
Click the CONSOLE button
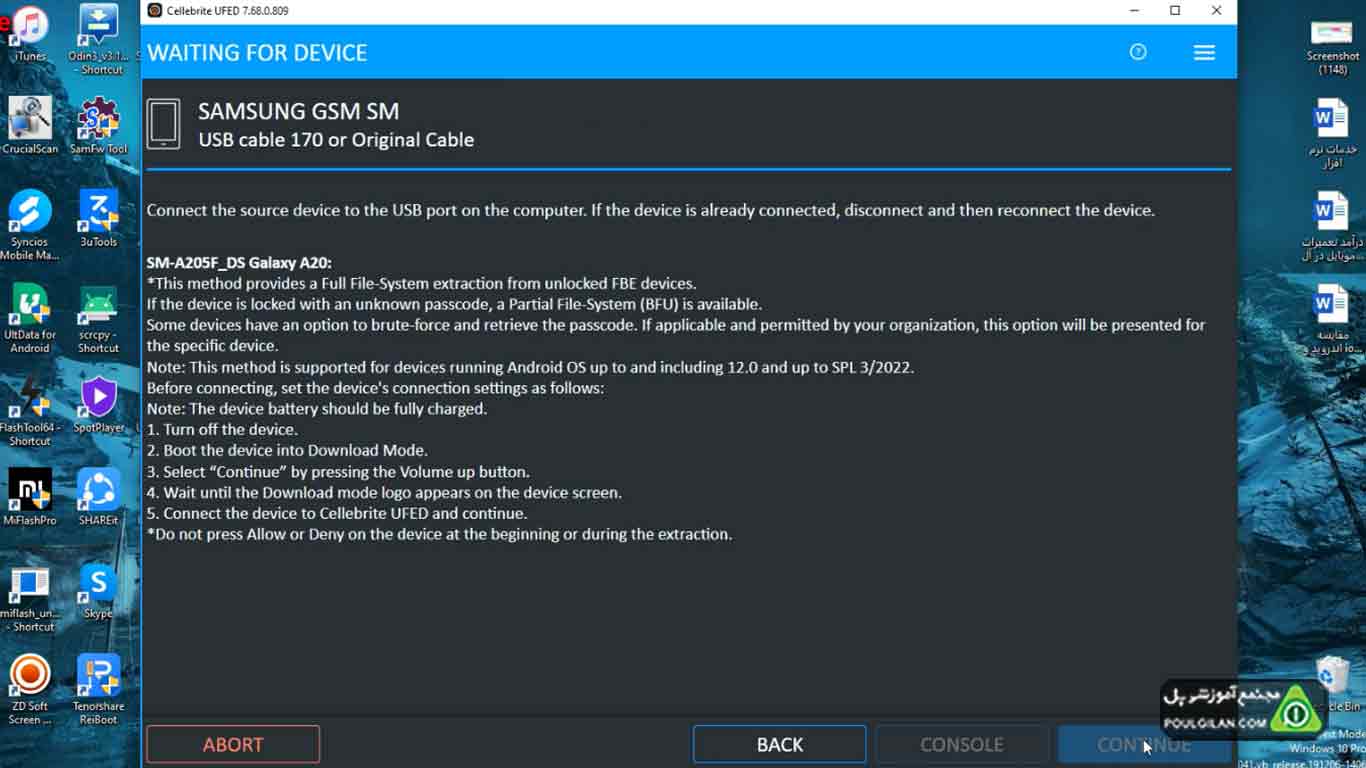tap(962, 744)
